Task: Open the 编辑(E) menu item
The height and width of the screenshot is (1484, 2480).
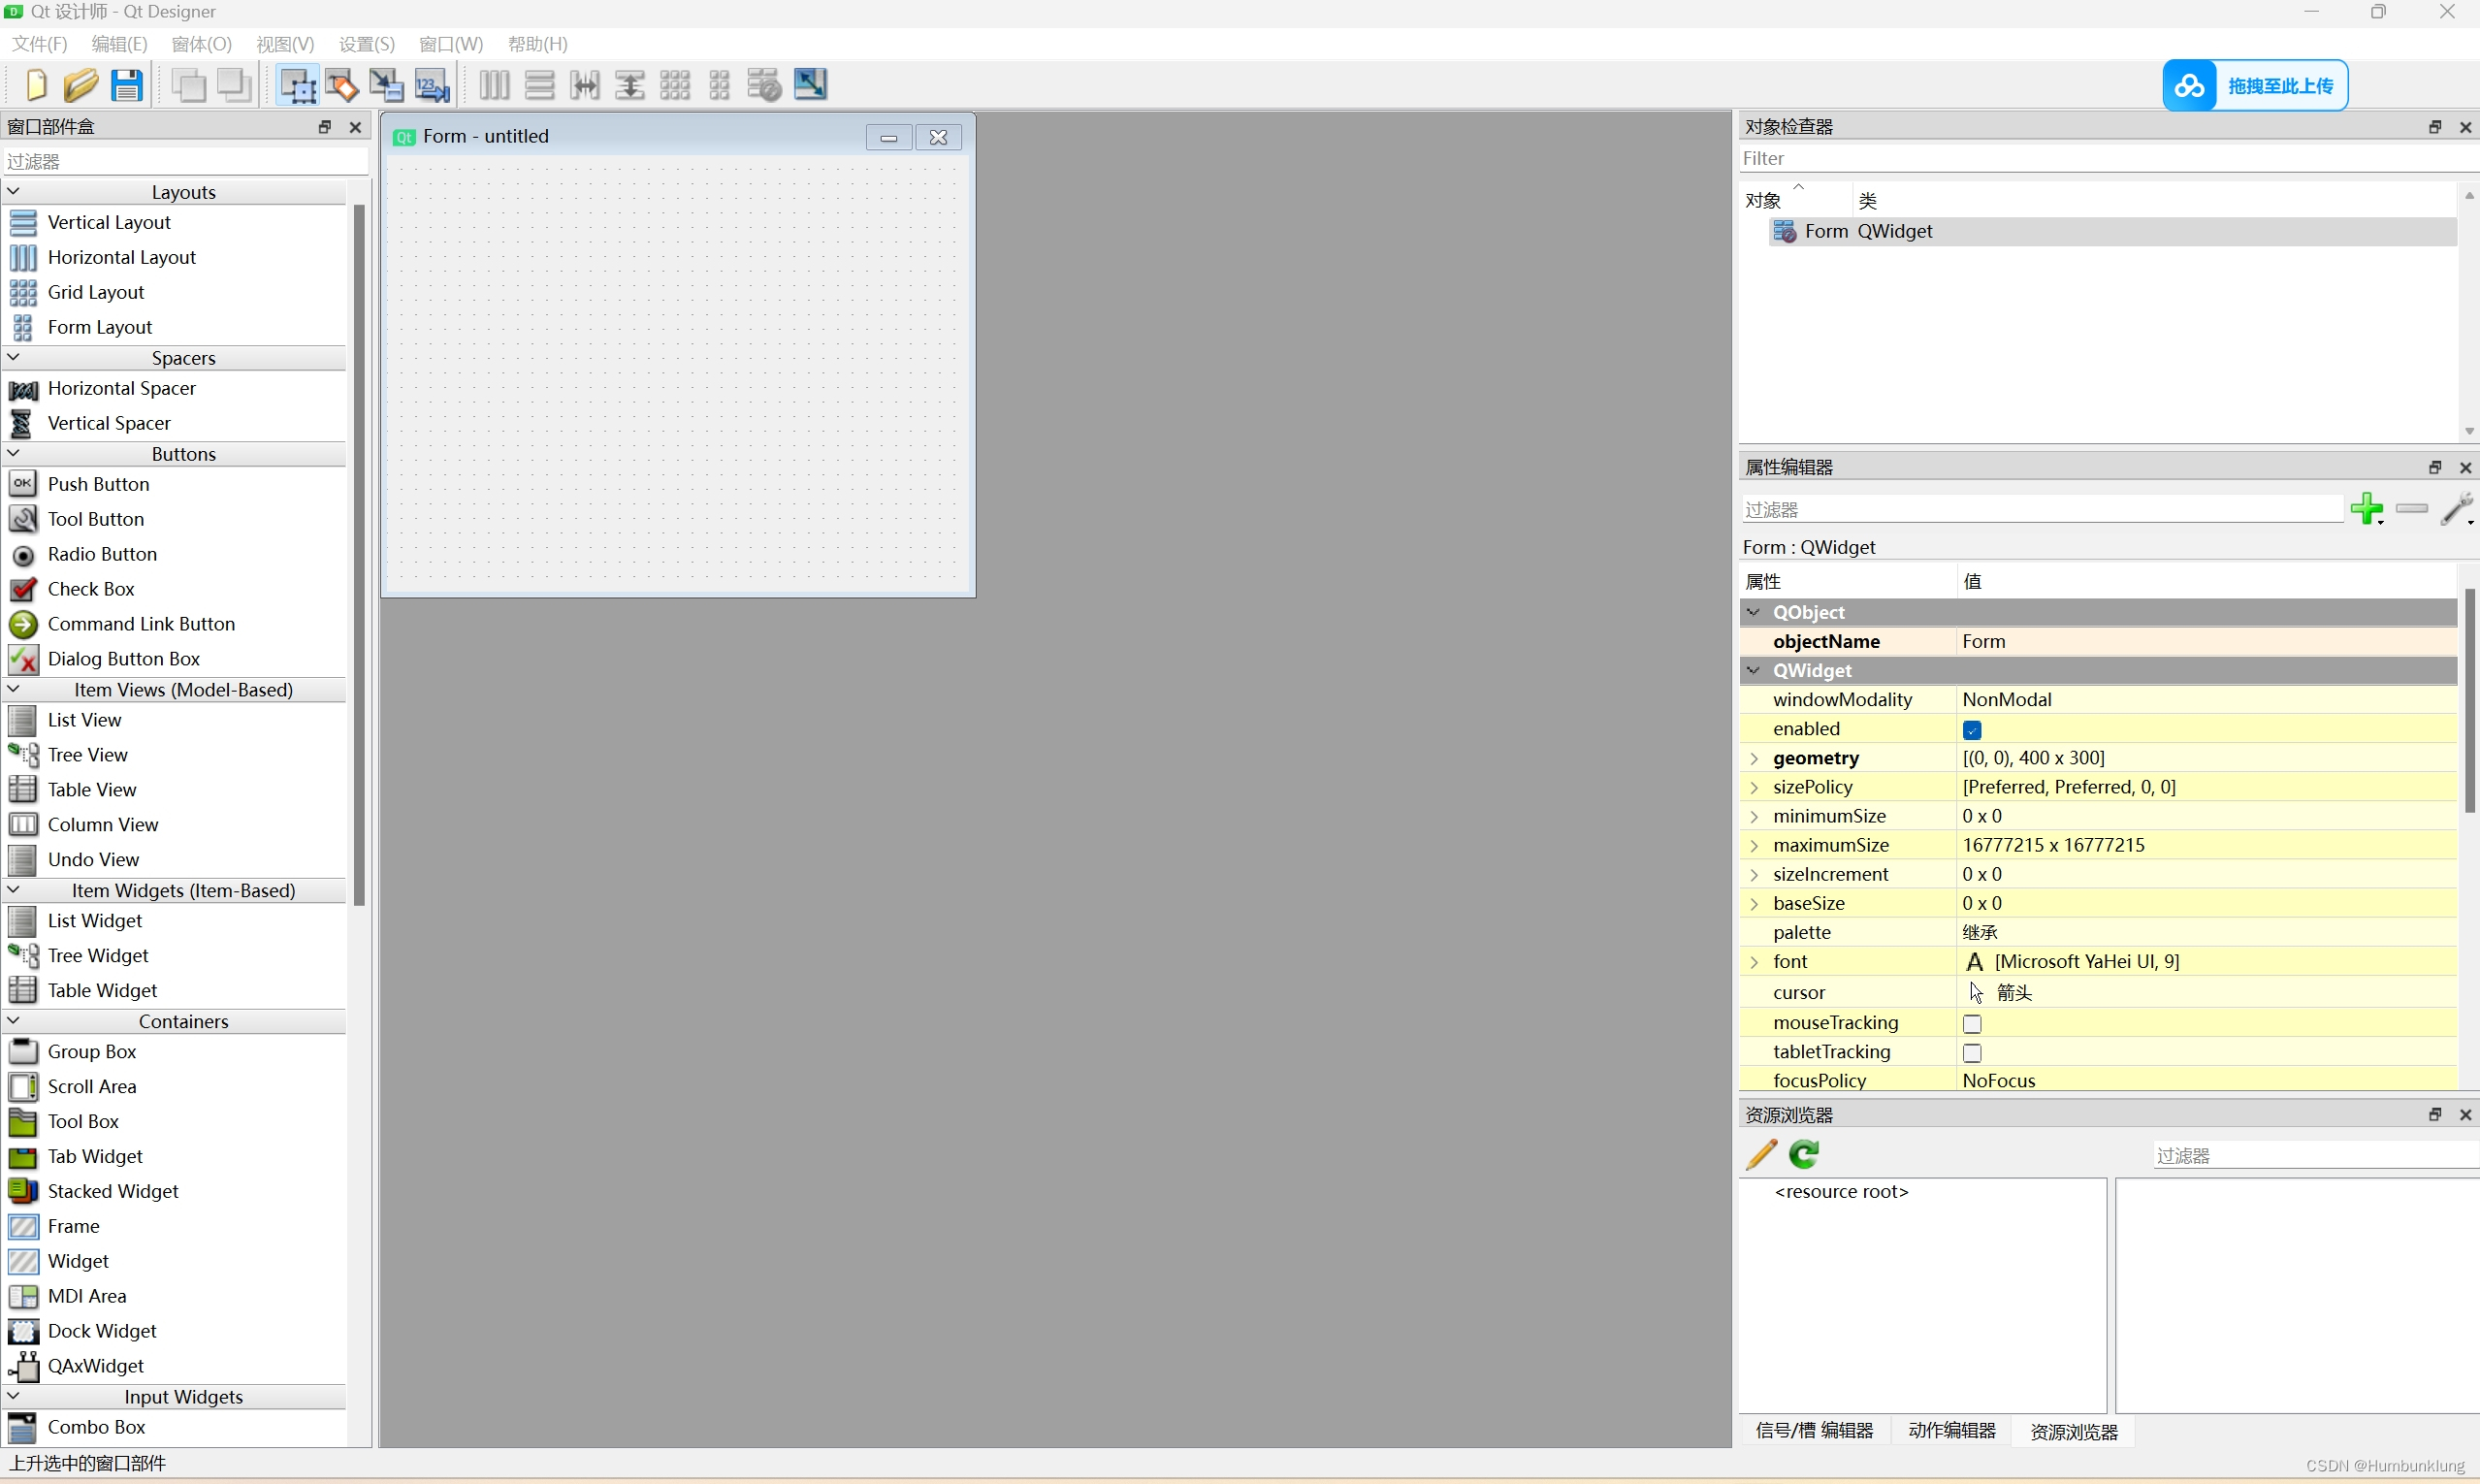Action: point(112,43)
